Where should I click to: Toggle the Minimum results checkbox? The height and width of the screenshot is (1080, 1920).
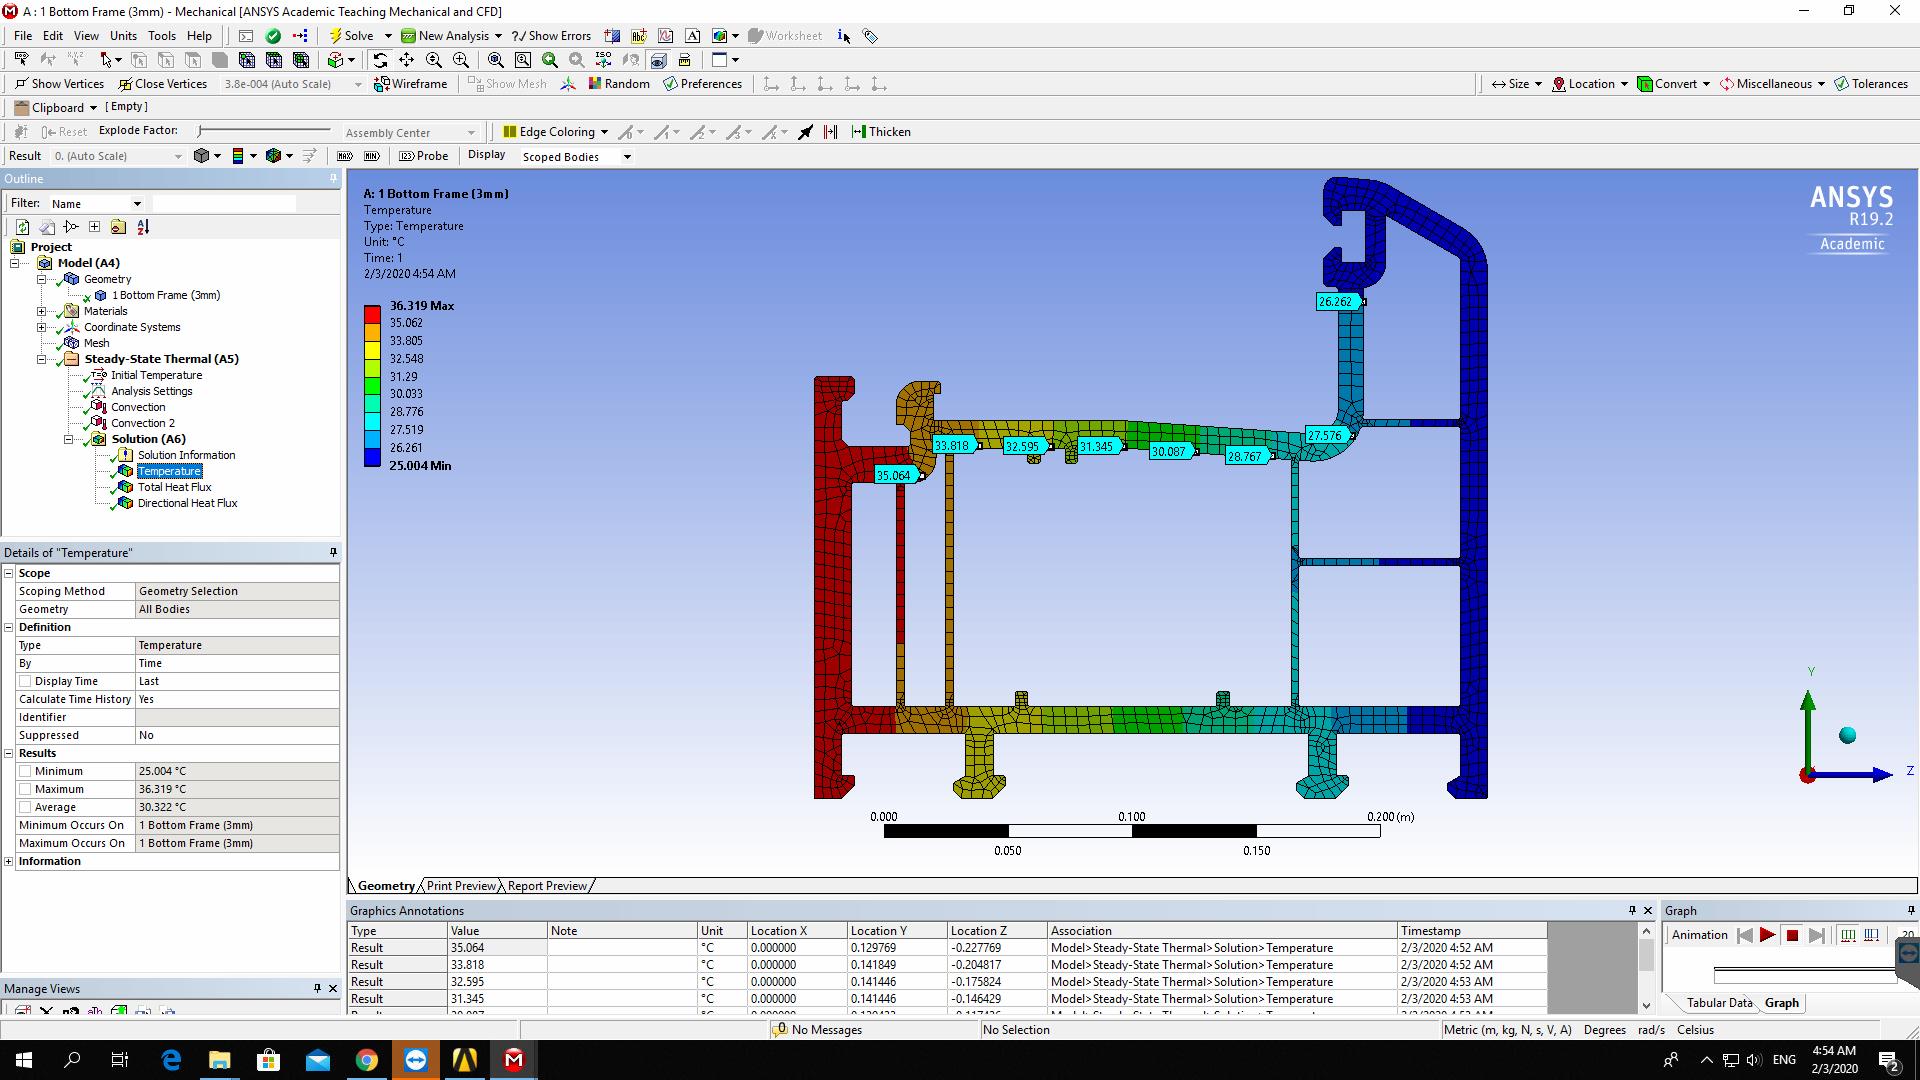point(25,771)
